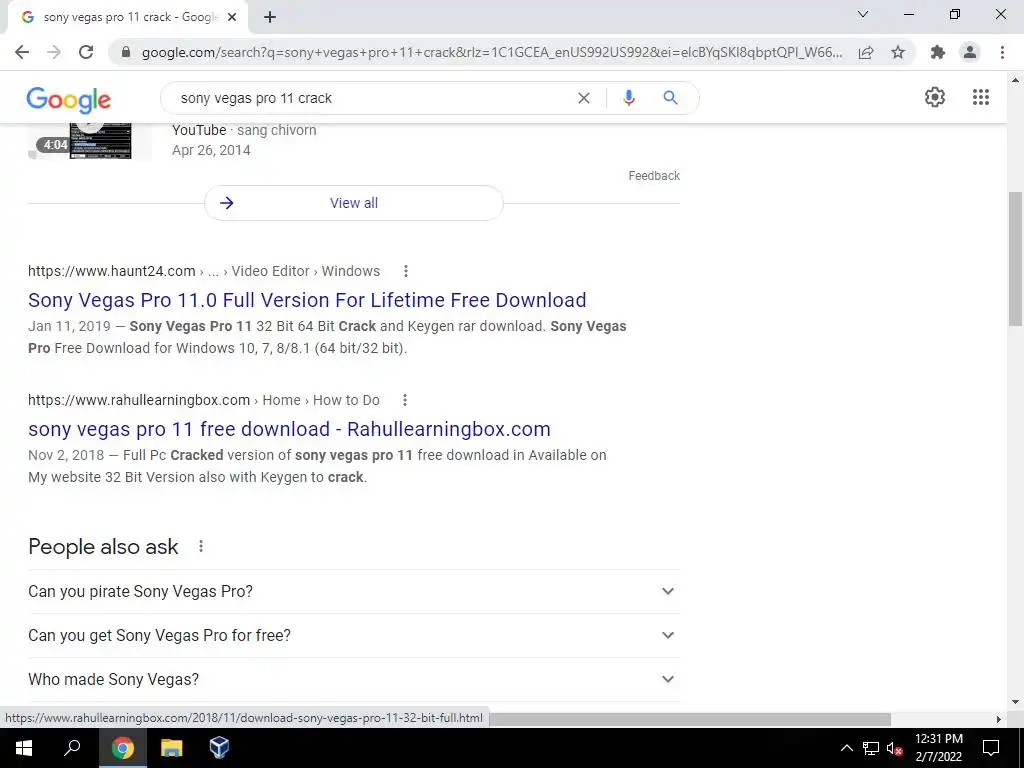
Task: Play the 4:04 YouTube video thumbnail
Action: click(90, 140)
